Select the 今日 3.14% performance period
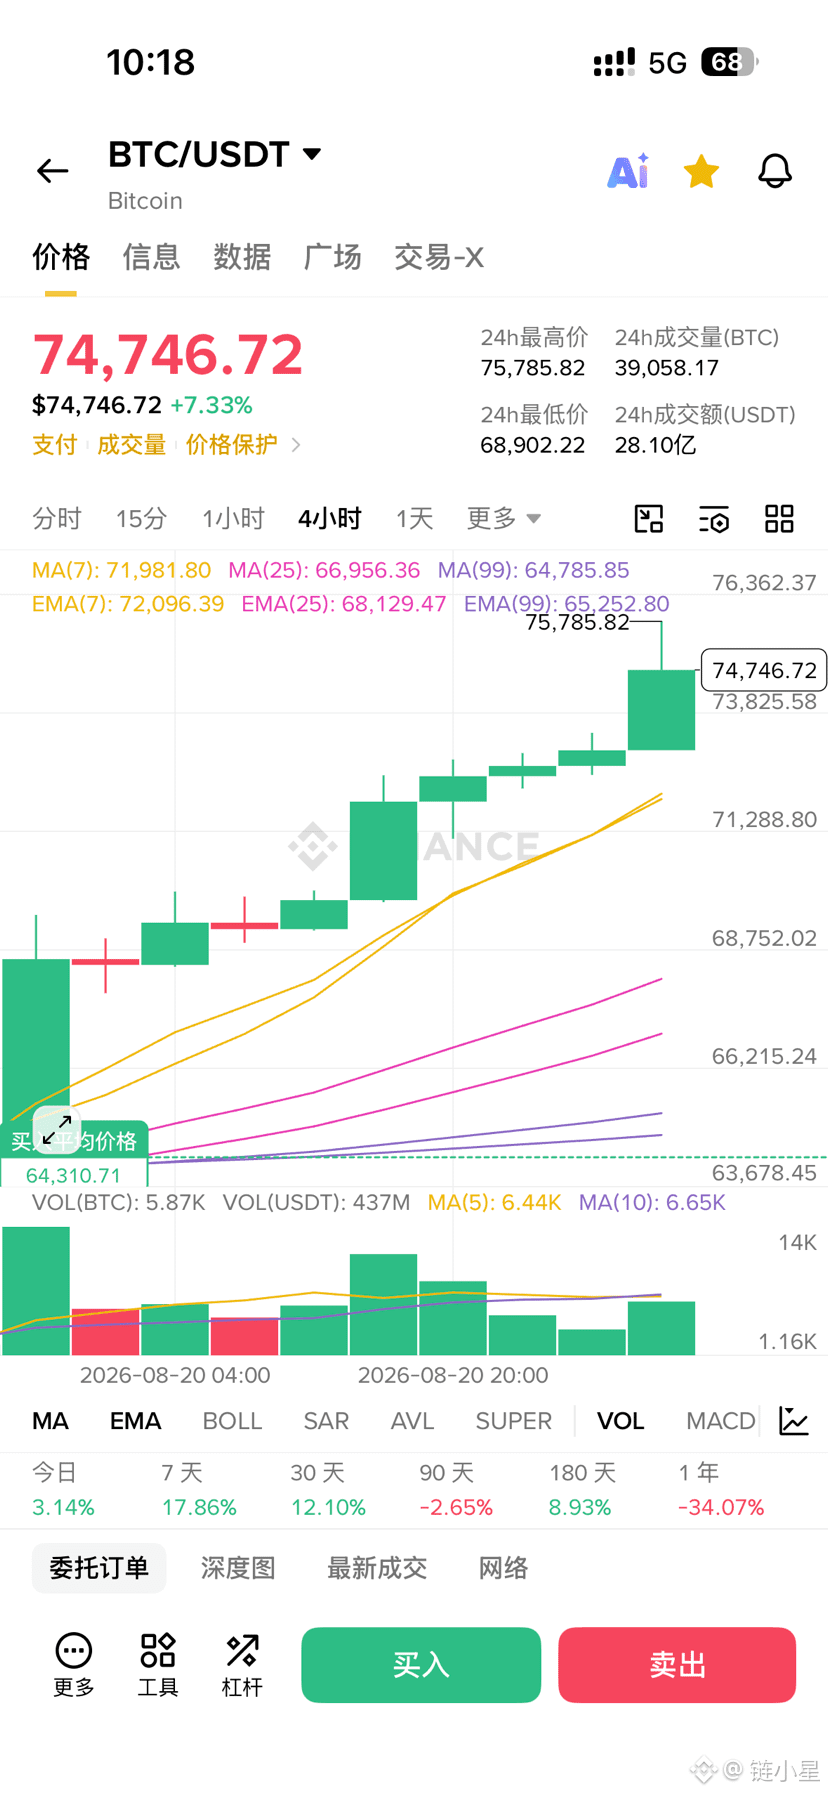The image size is (828, 1796). pyautogui.click(x=63, y=1490)
